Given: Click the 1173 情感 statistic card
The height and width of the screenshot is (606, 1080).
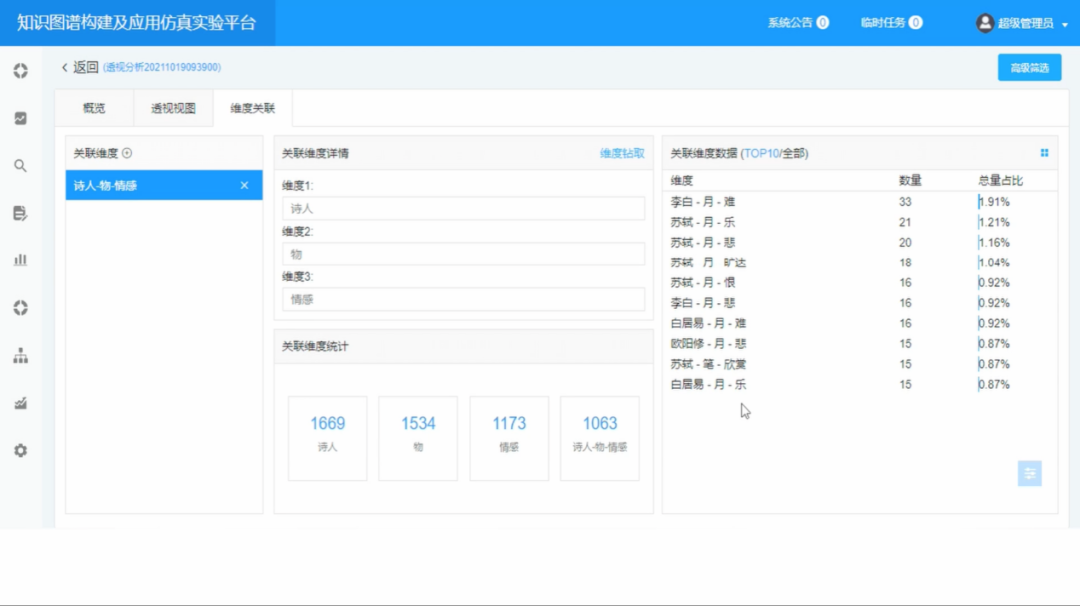Looking at the screenshot, I should pyautogui.click(x=509, y=438).
